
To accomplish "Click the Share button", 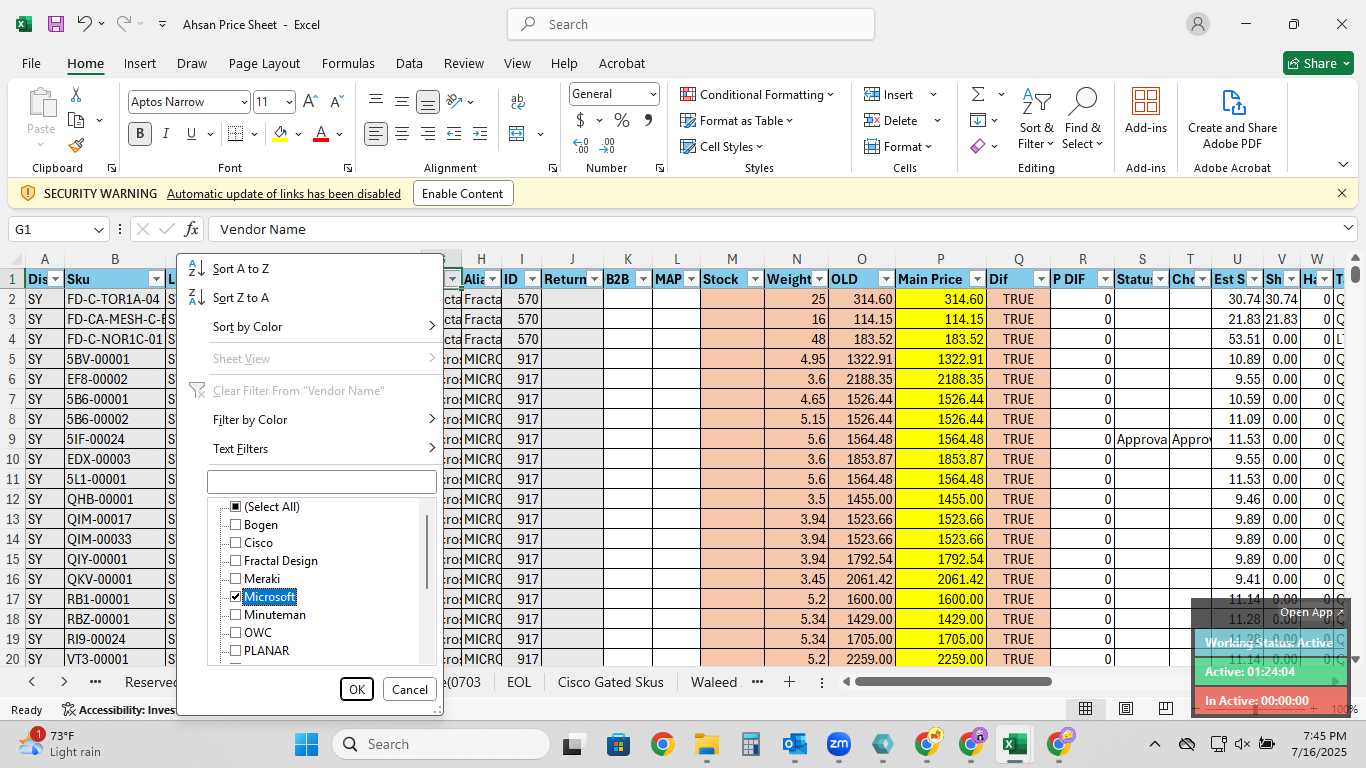I will [1317, 63].
